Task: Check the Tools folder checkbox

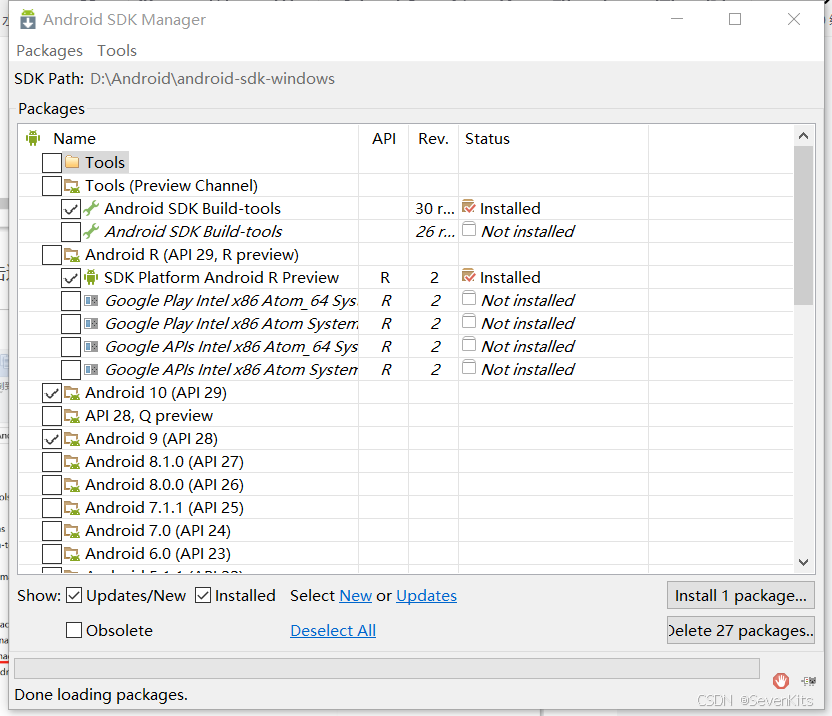Action: pos(51,162)
